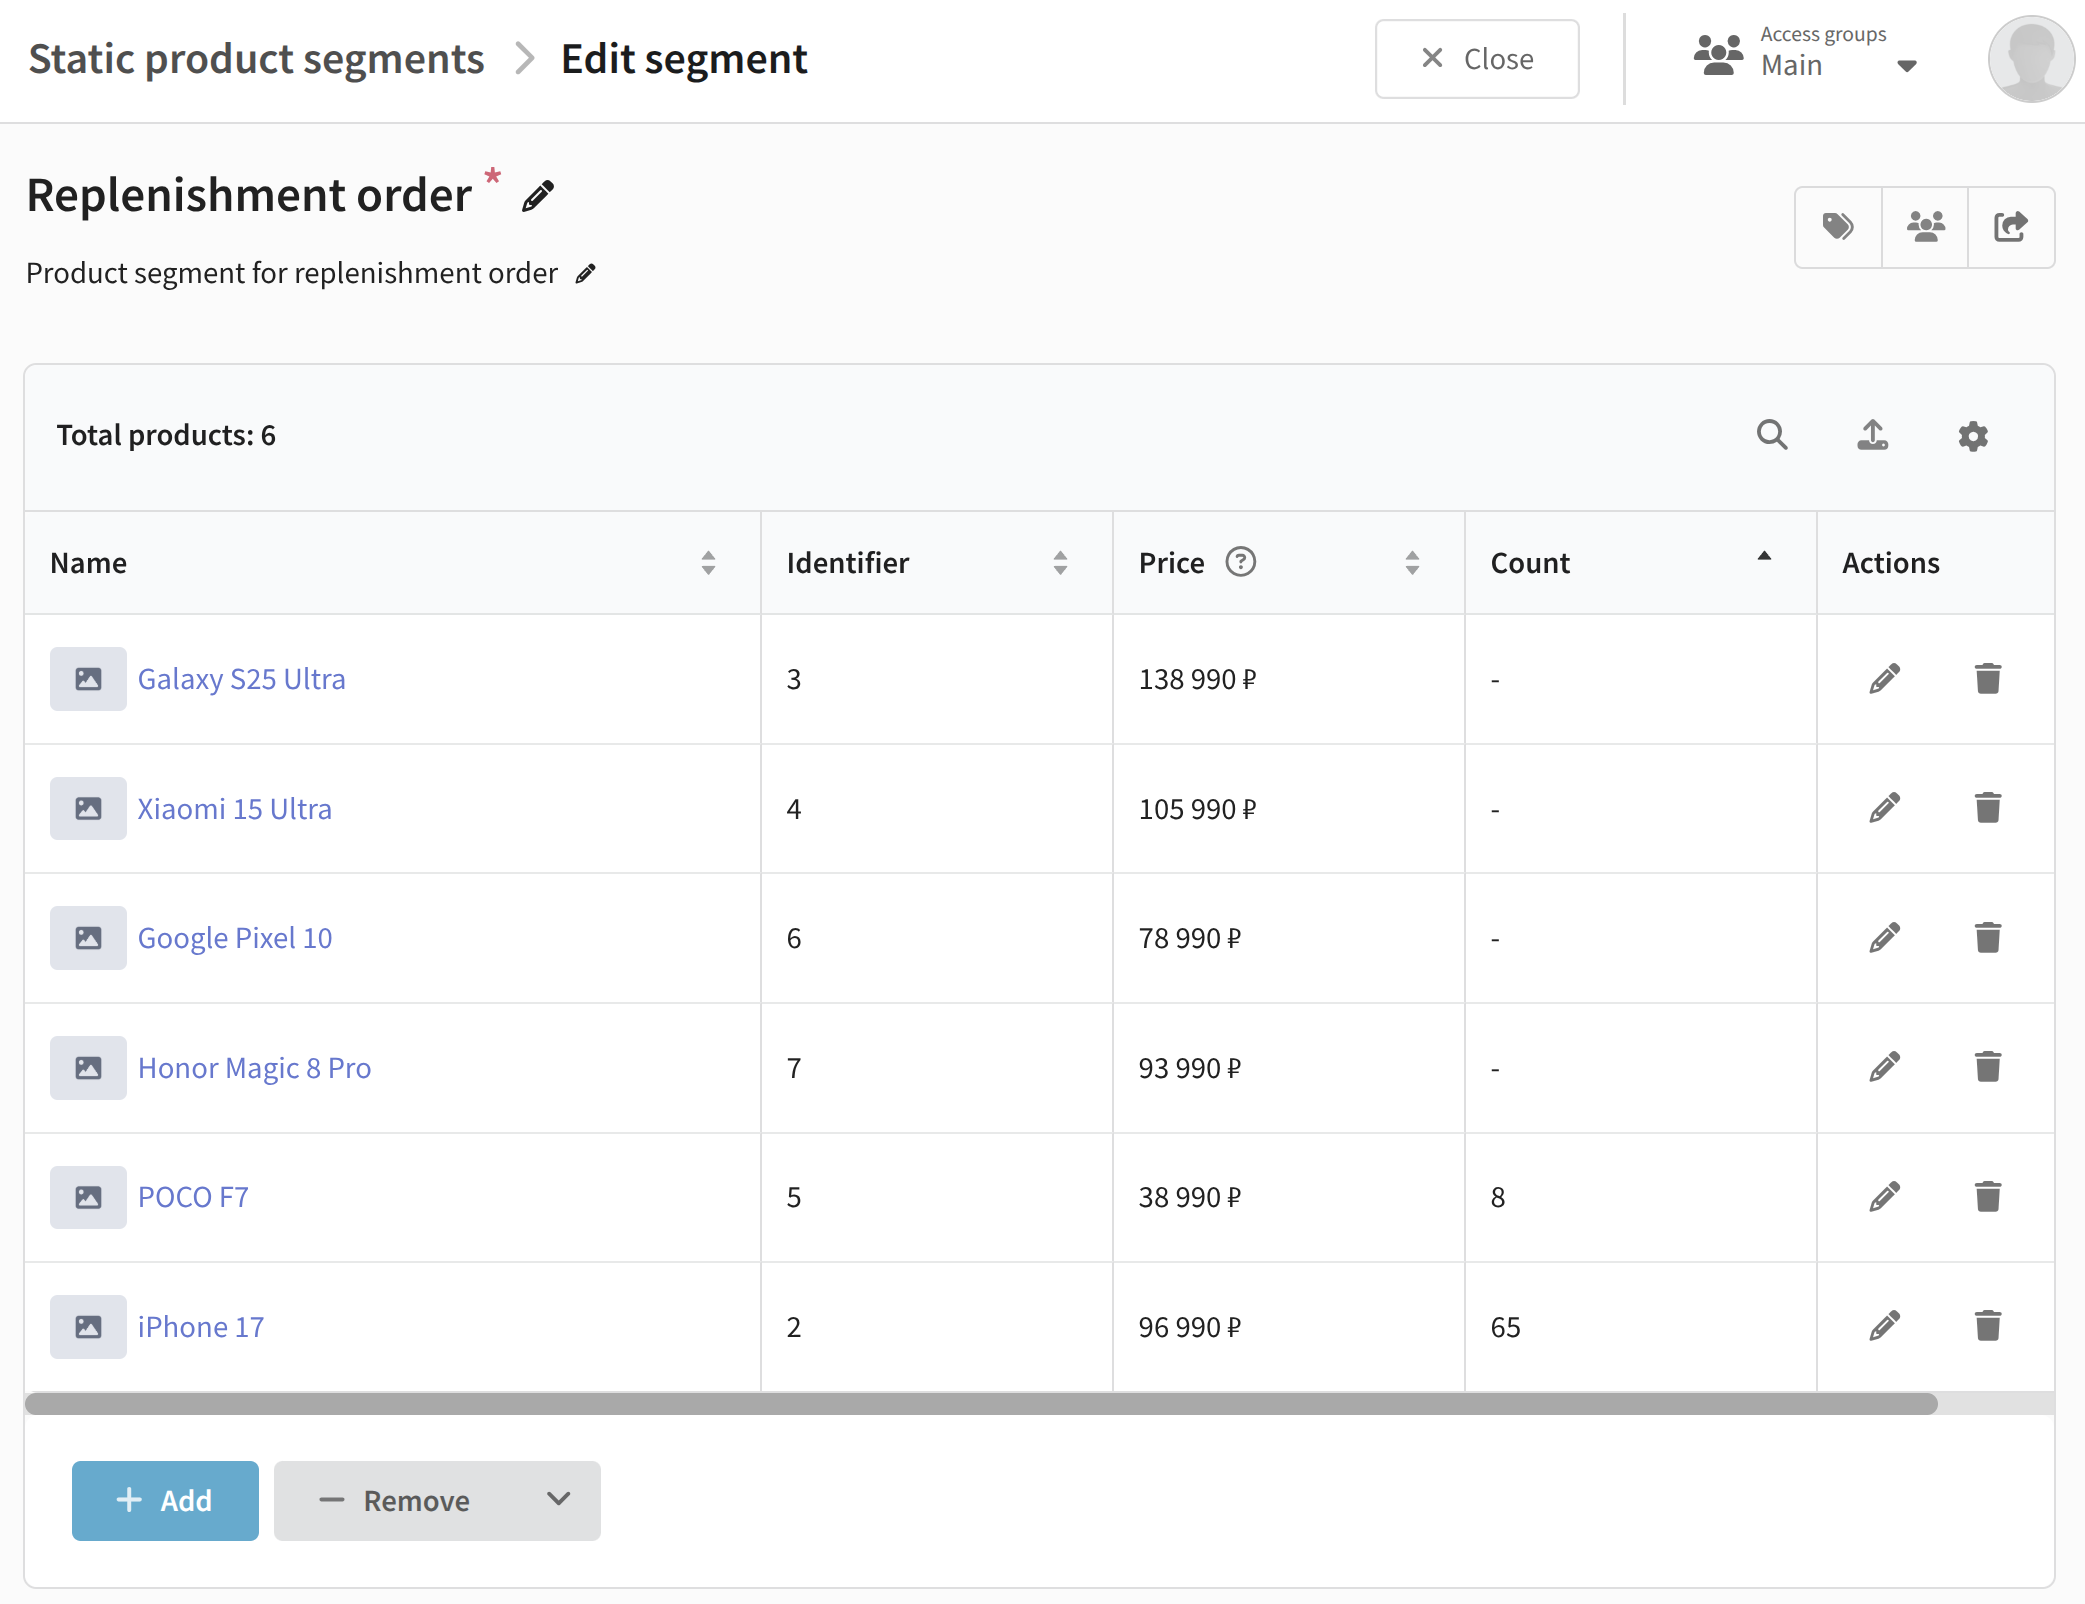
Task: Edit the Galaxy S25 Ultra row
Action: [1884, 679]
